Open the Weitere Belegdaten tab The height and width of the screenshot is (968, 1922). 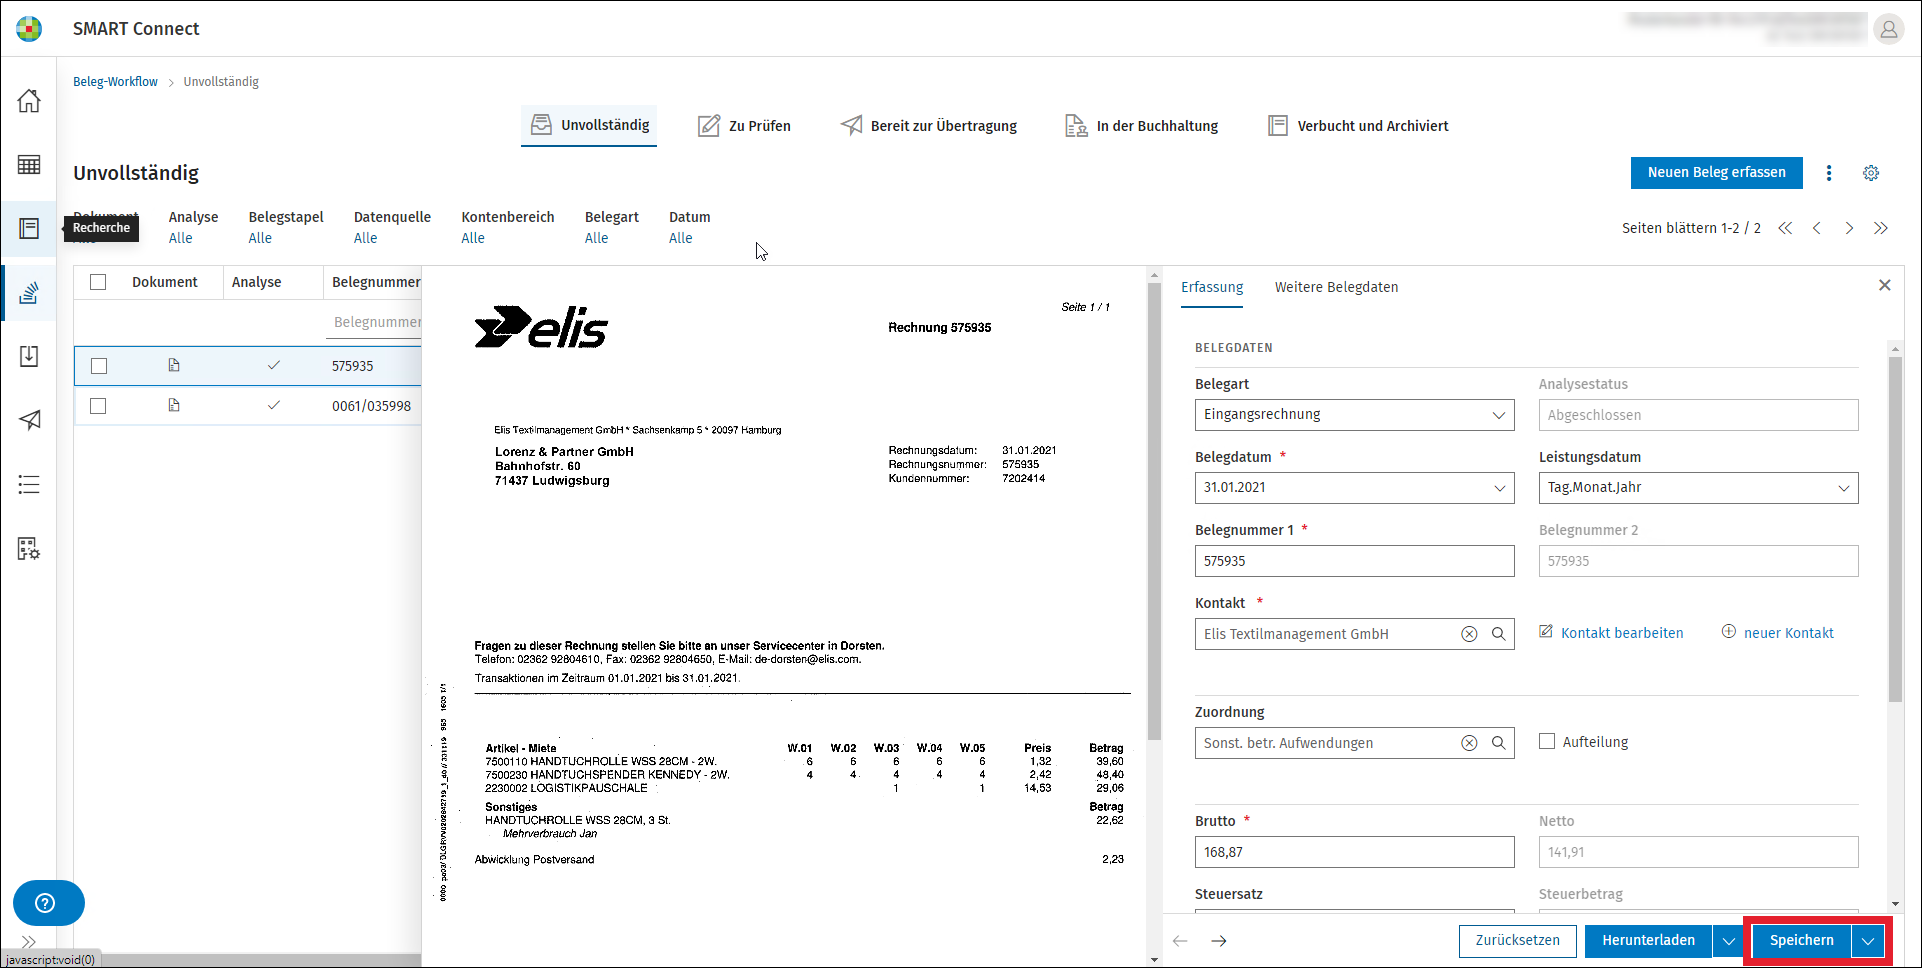[x=1336, y=287]
